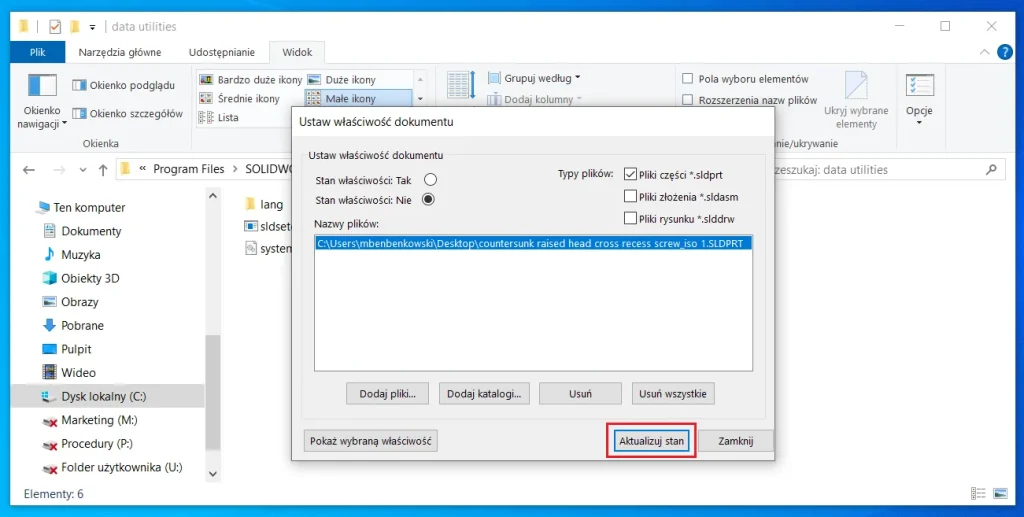
Task: Expand layout gallery more arrow
Action: click(420, 99)
